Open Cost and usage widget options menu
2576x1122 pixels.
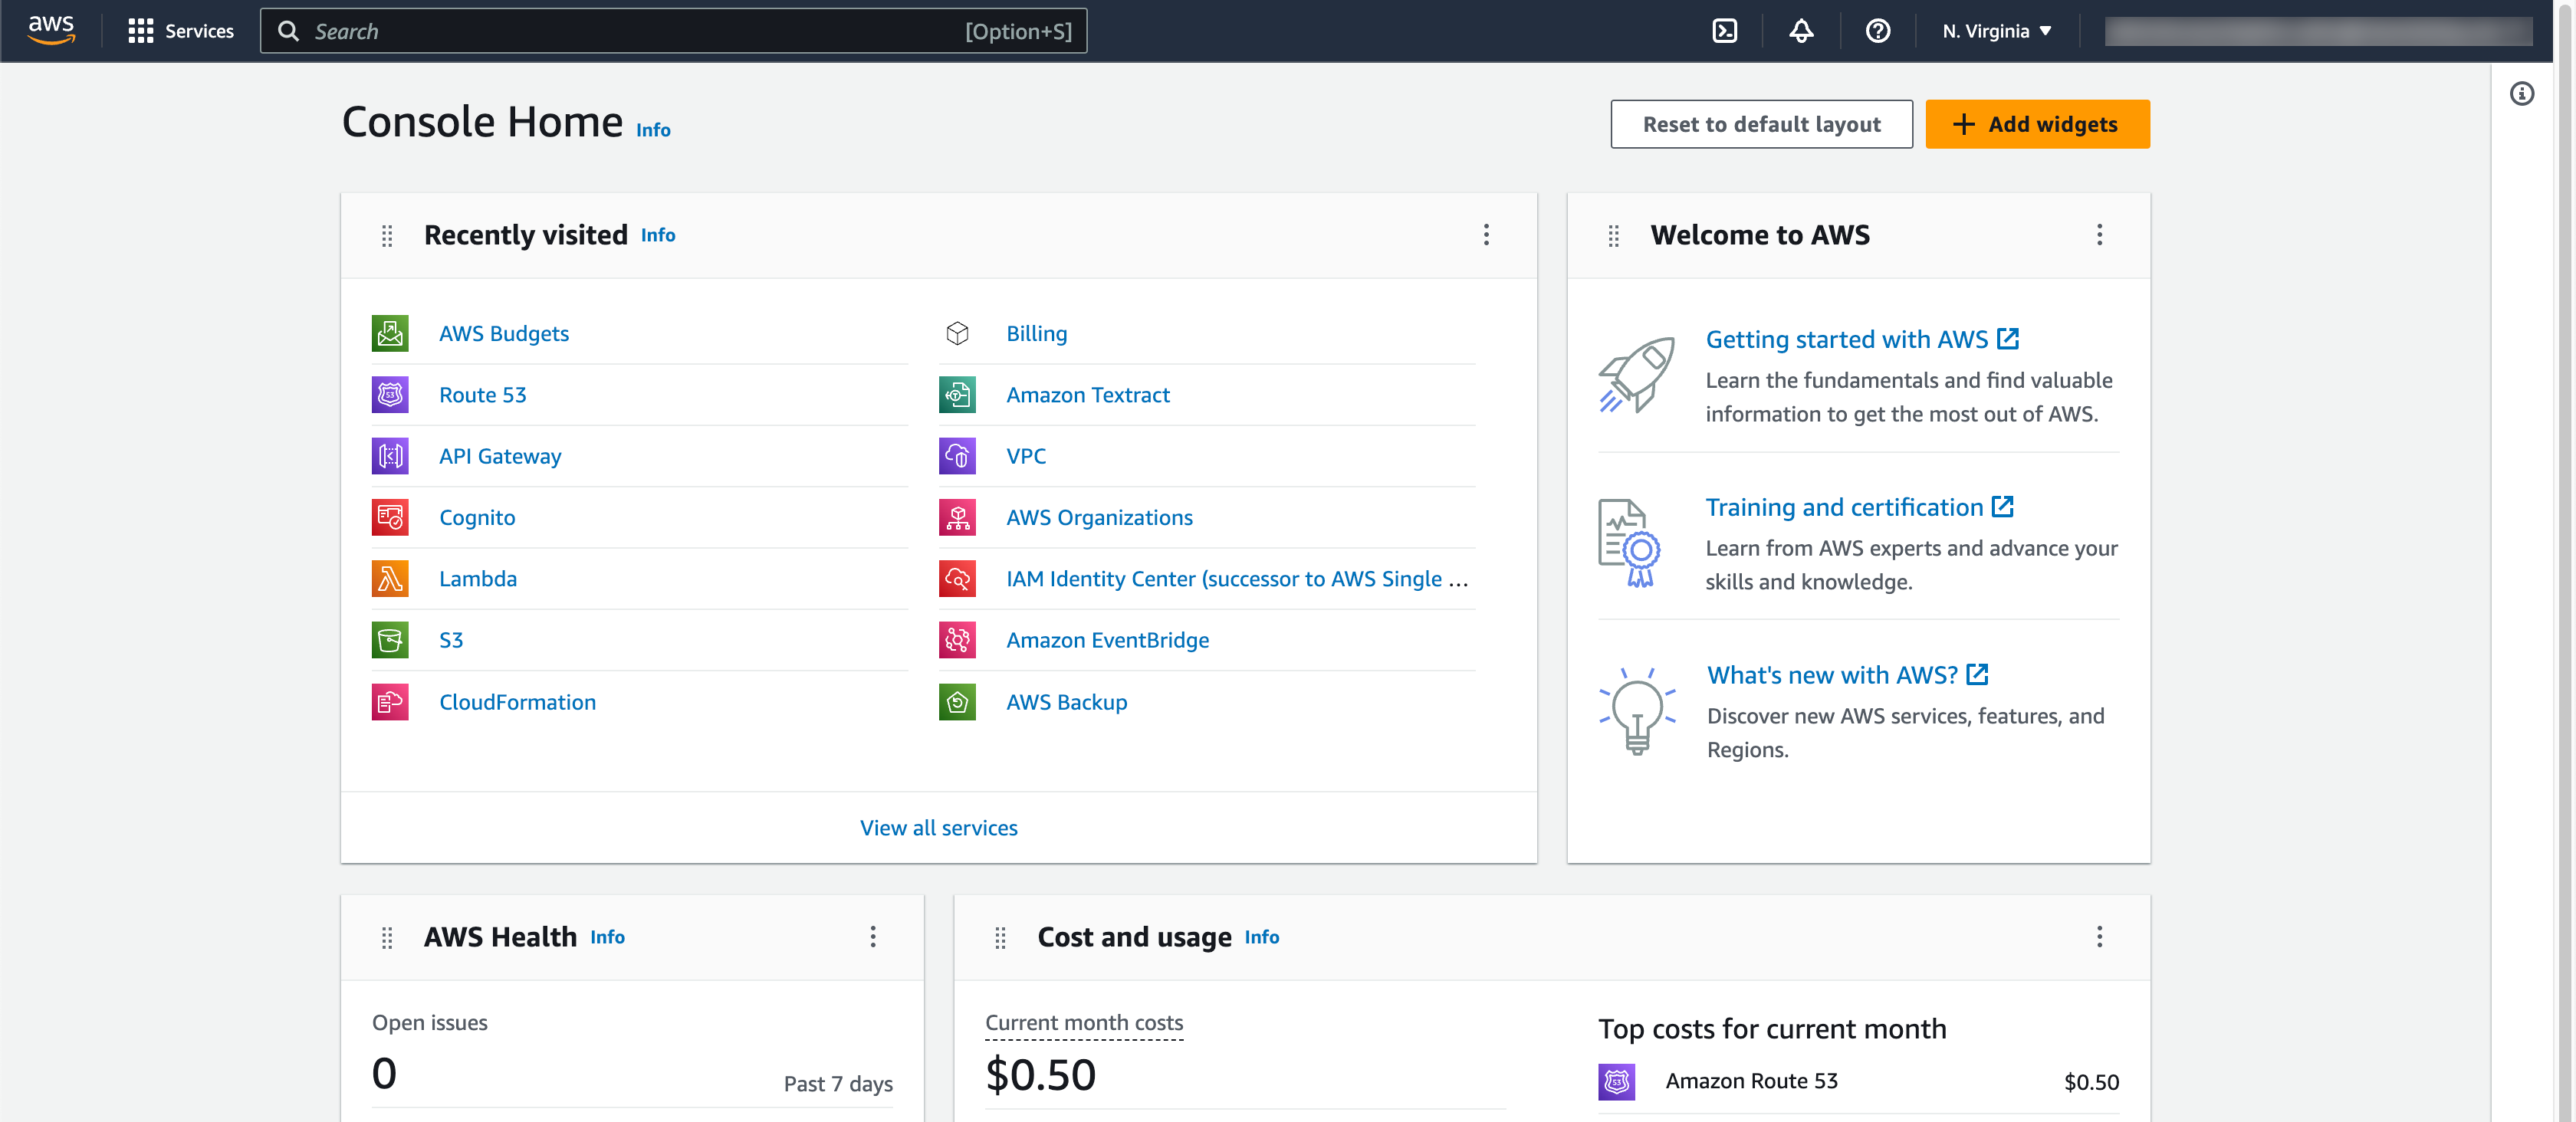[2099, 937]
